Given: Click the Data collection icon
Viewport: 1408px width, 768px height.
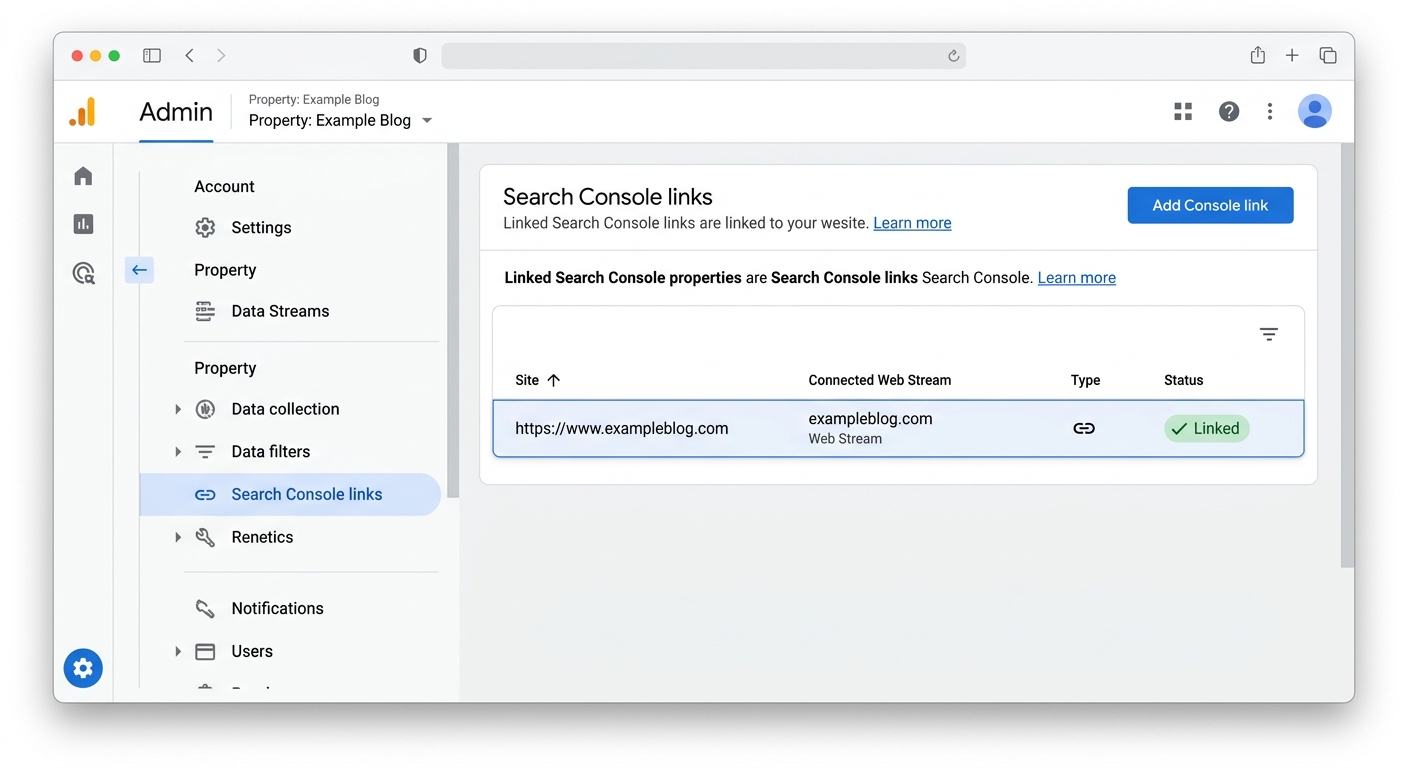Looking at the screenshot, I should [205, 409].
